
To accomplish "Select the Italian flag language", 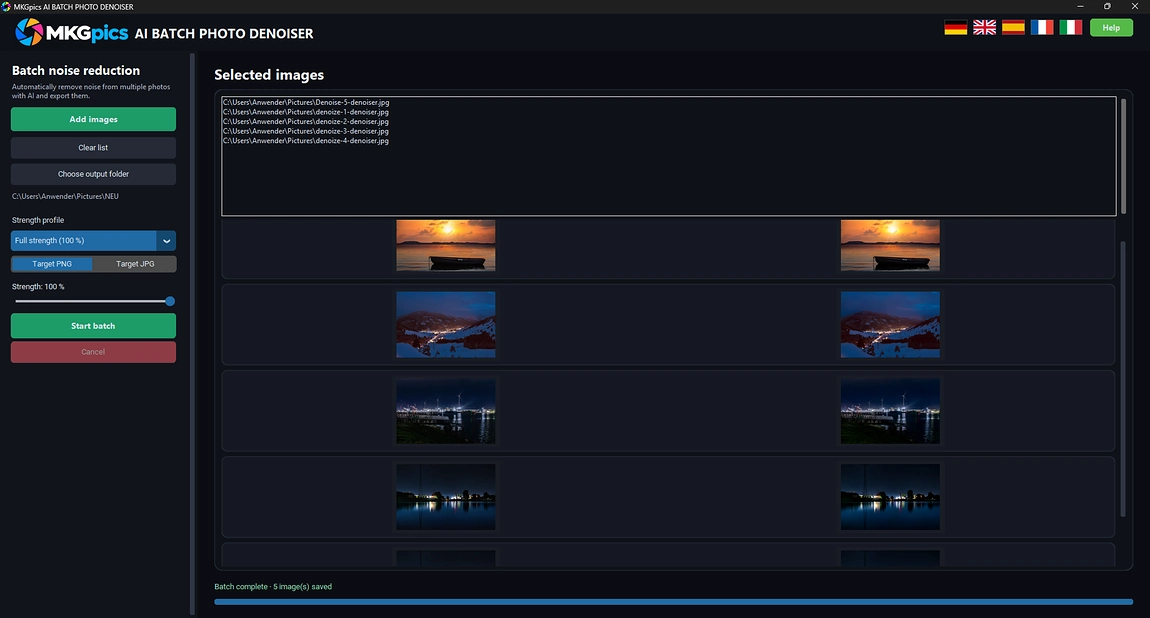I will [1070, 28].
